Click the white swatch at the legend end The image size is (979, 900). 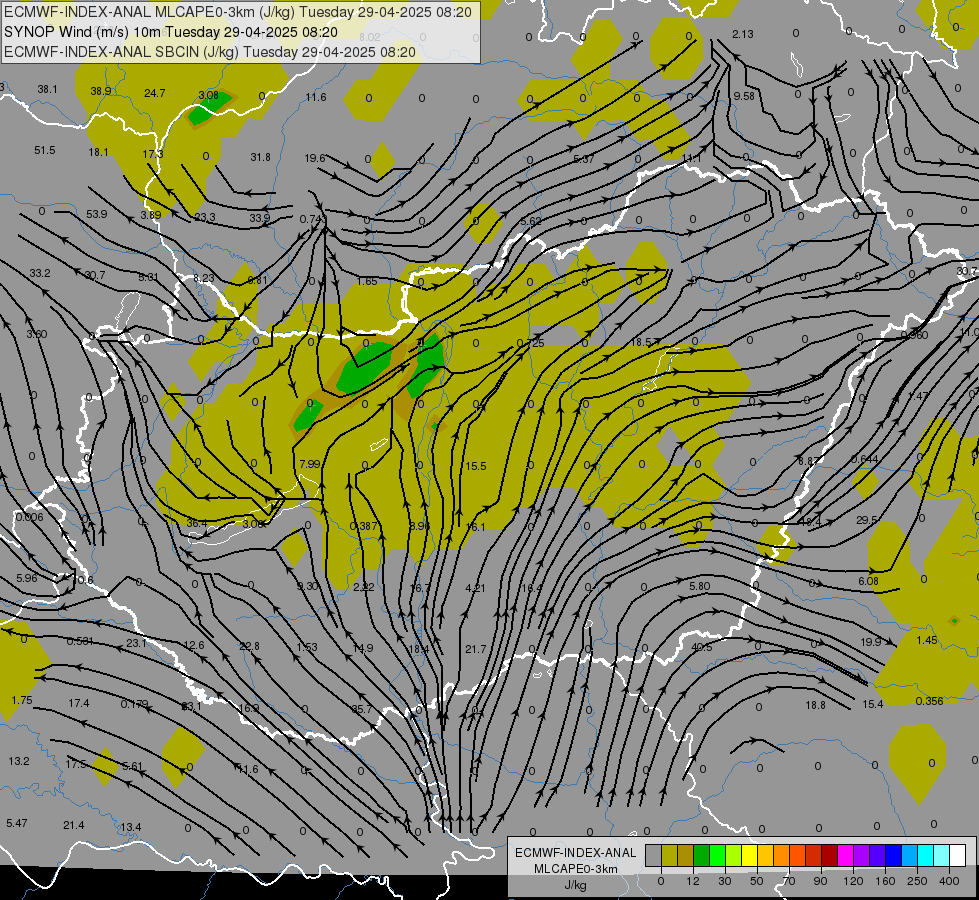pyautogui.click(x=957, y=856)
